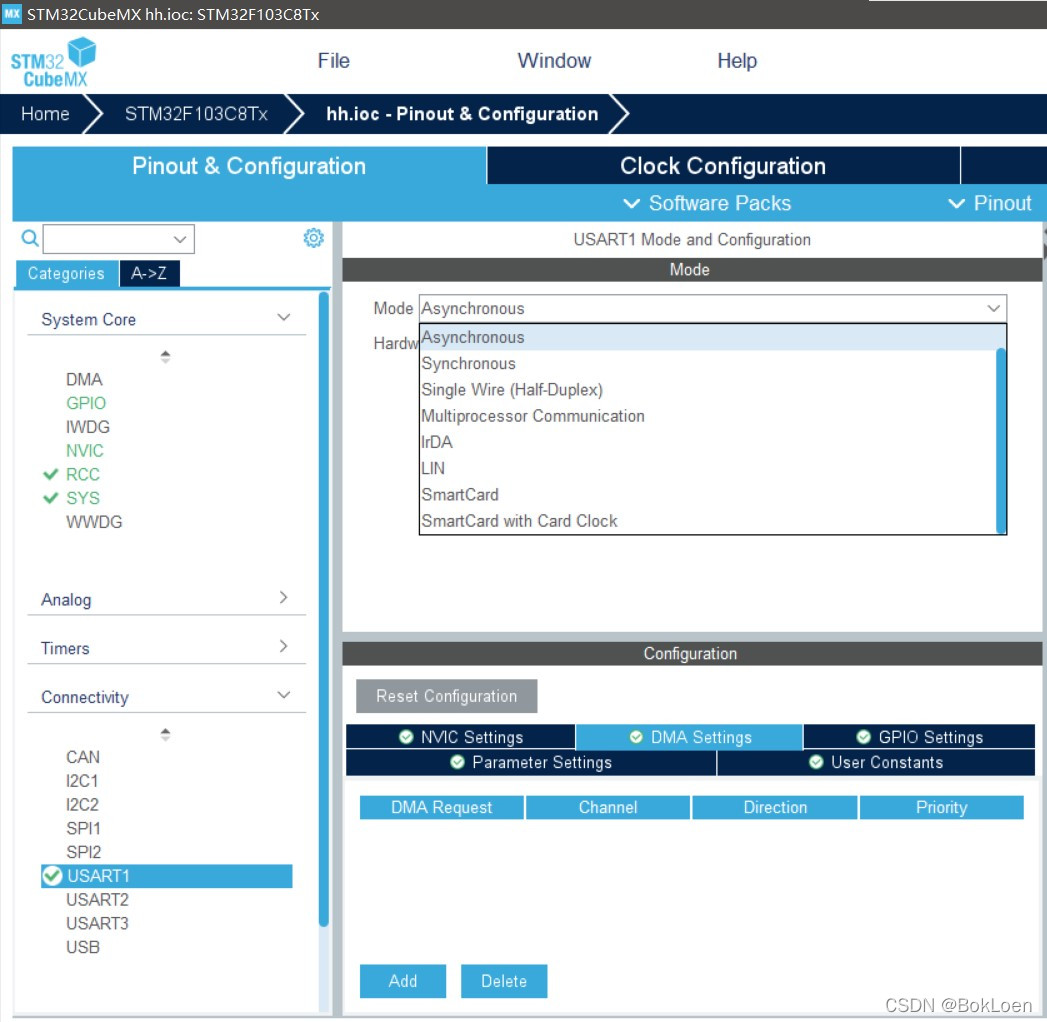Select USART3 peripheral
This screenshot has width=1047, height=1022.
[97, 923]
